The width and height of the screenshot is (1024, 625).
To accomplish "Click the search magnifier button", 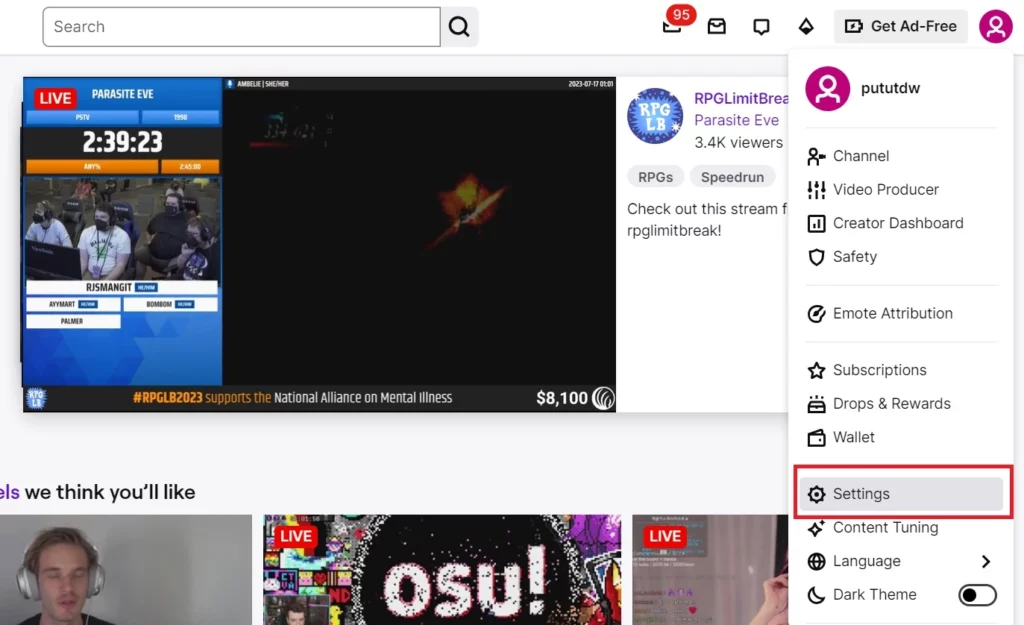I will point(459,27).
